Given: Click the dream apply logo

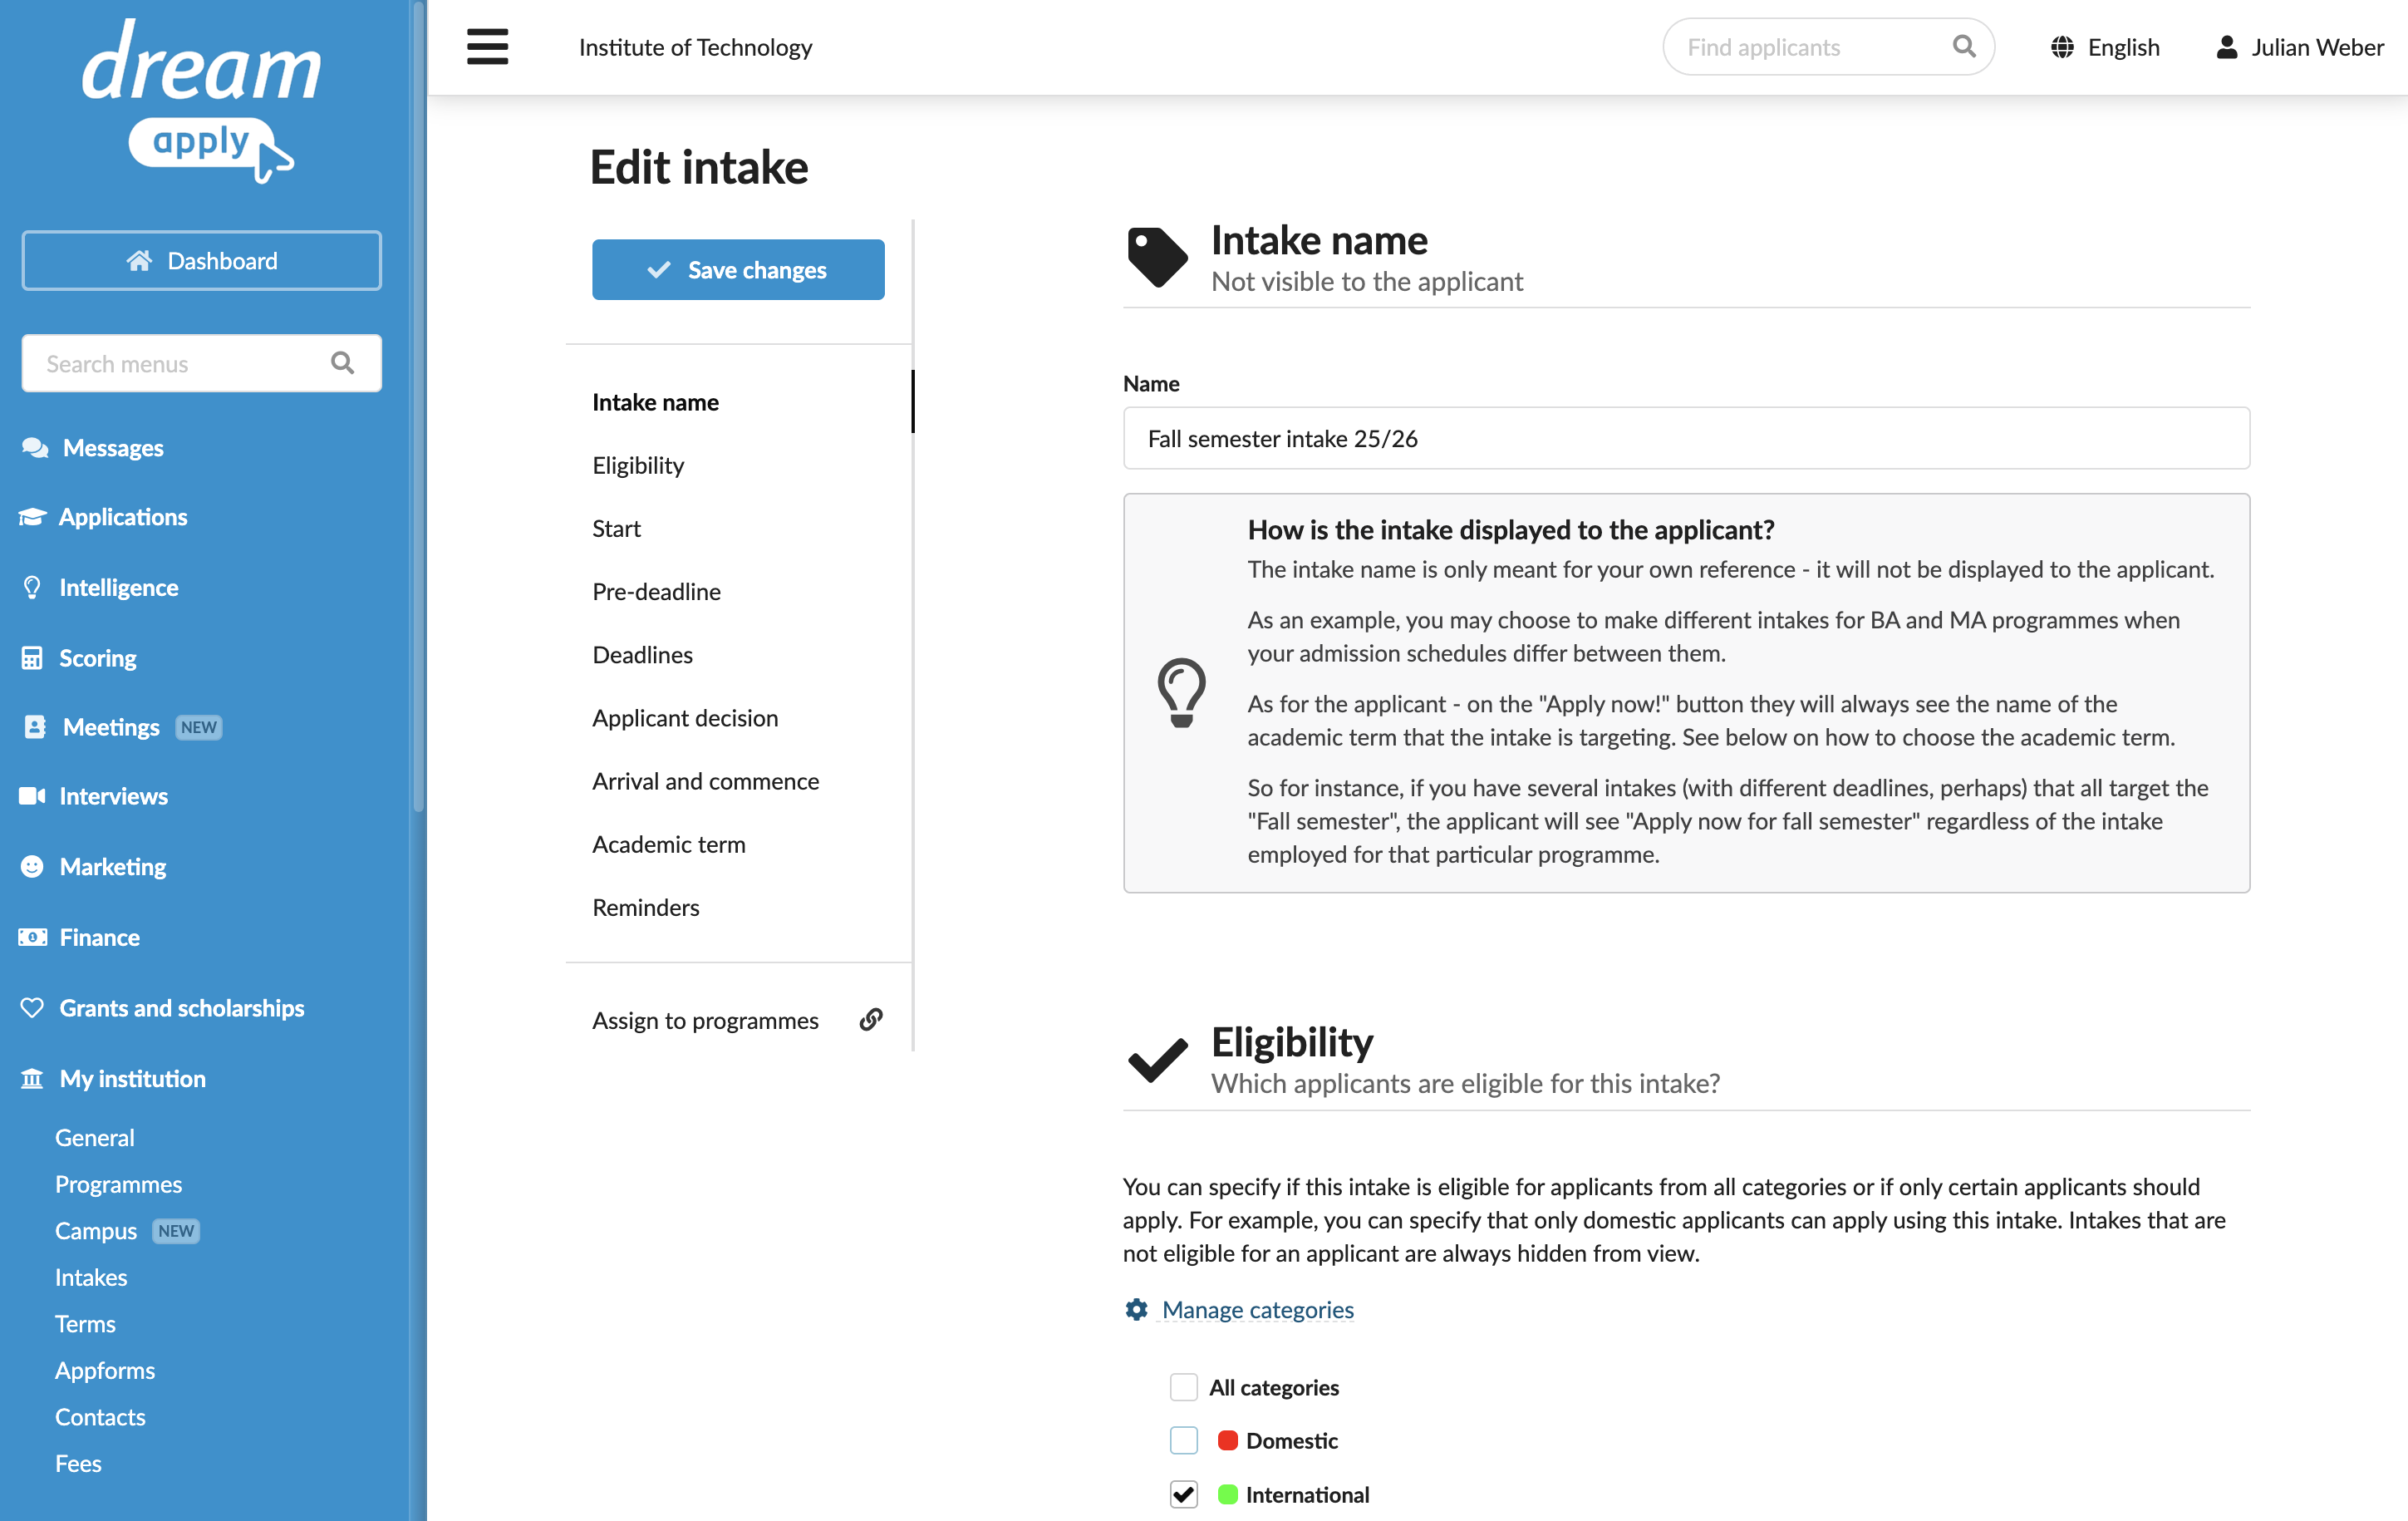Looking at the screenshot, I should point(200,100).
